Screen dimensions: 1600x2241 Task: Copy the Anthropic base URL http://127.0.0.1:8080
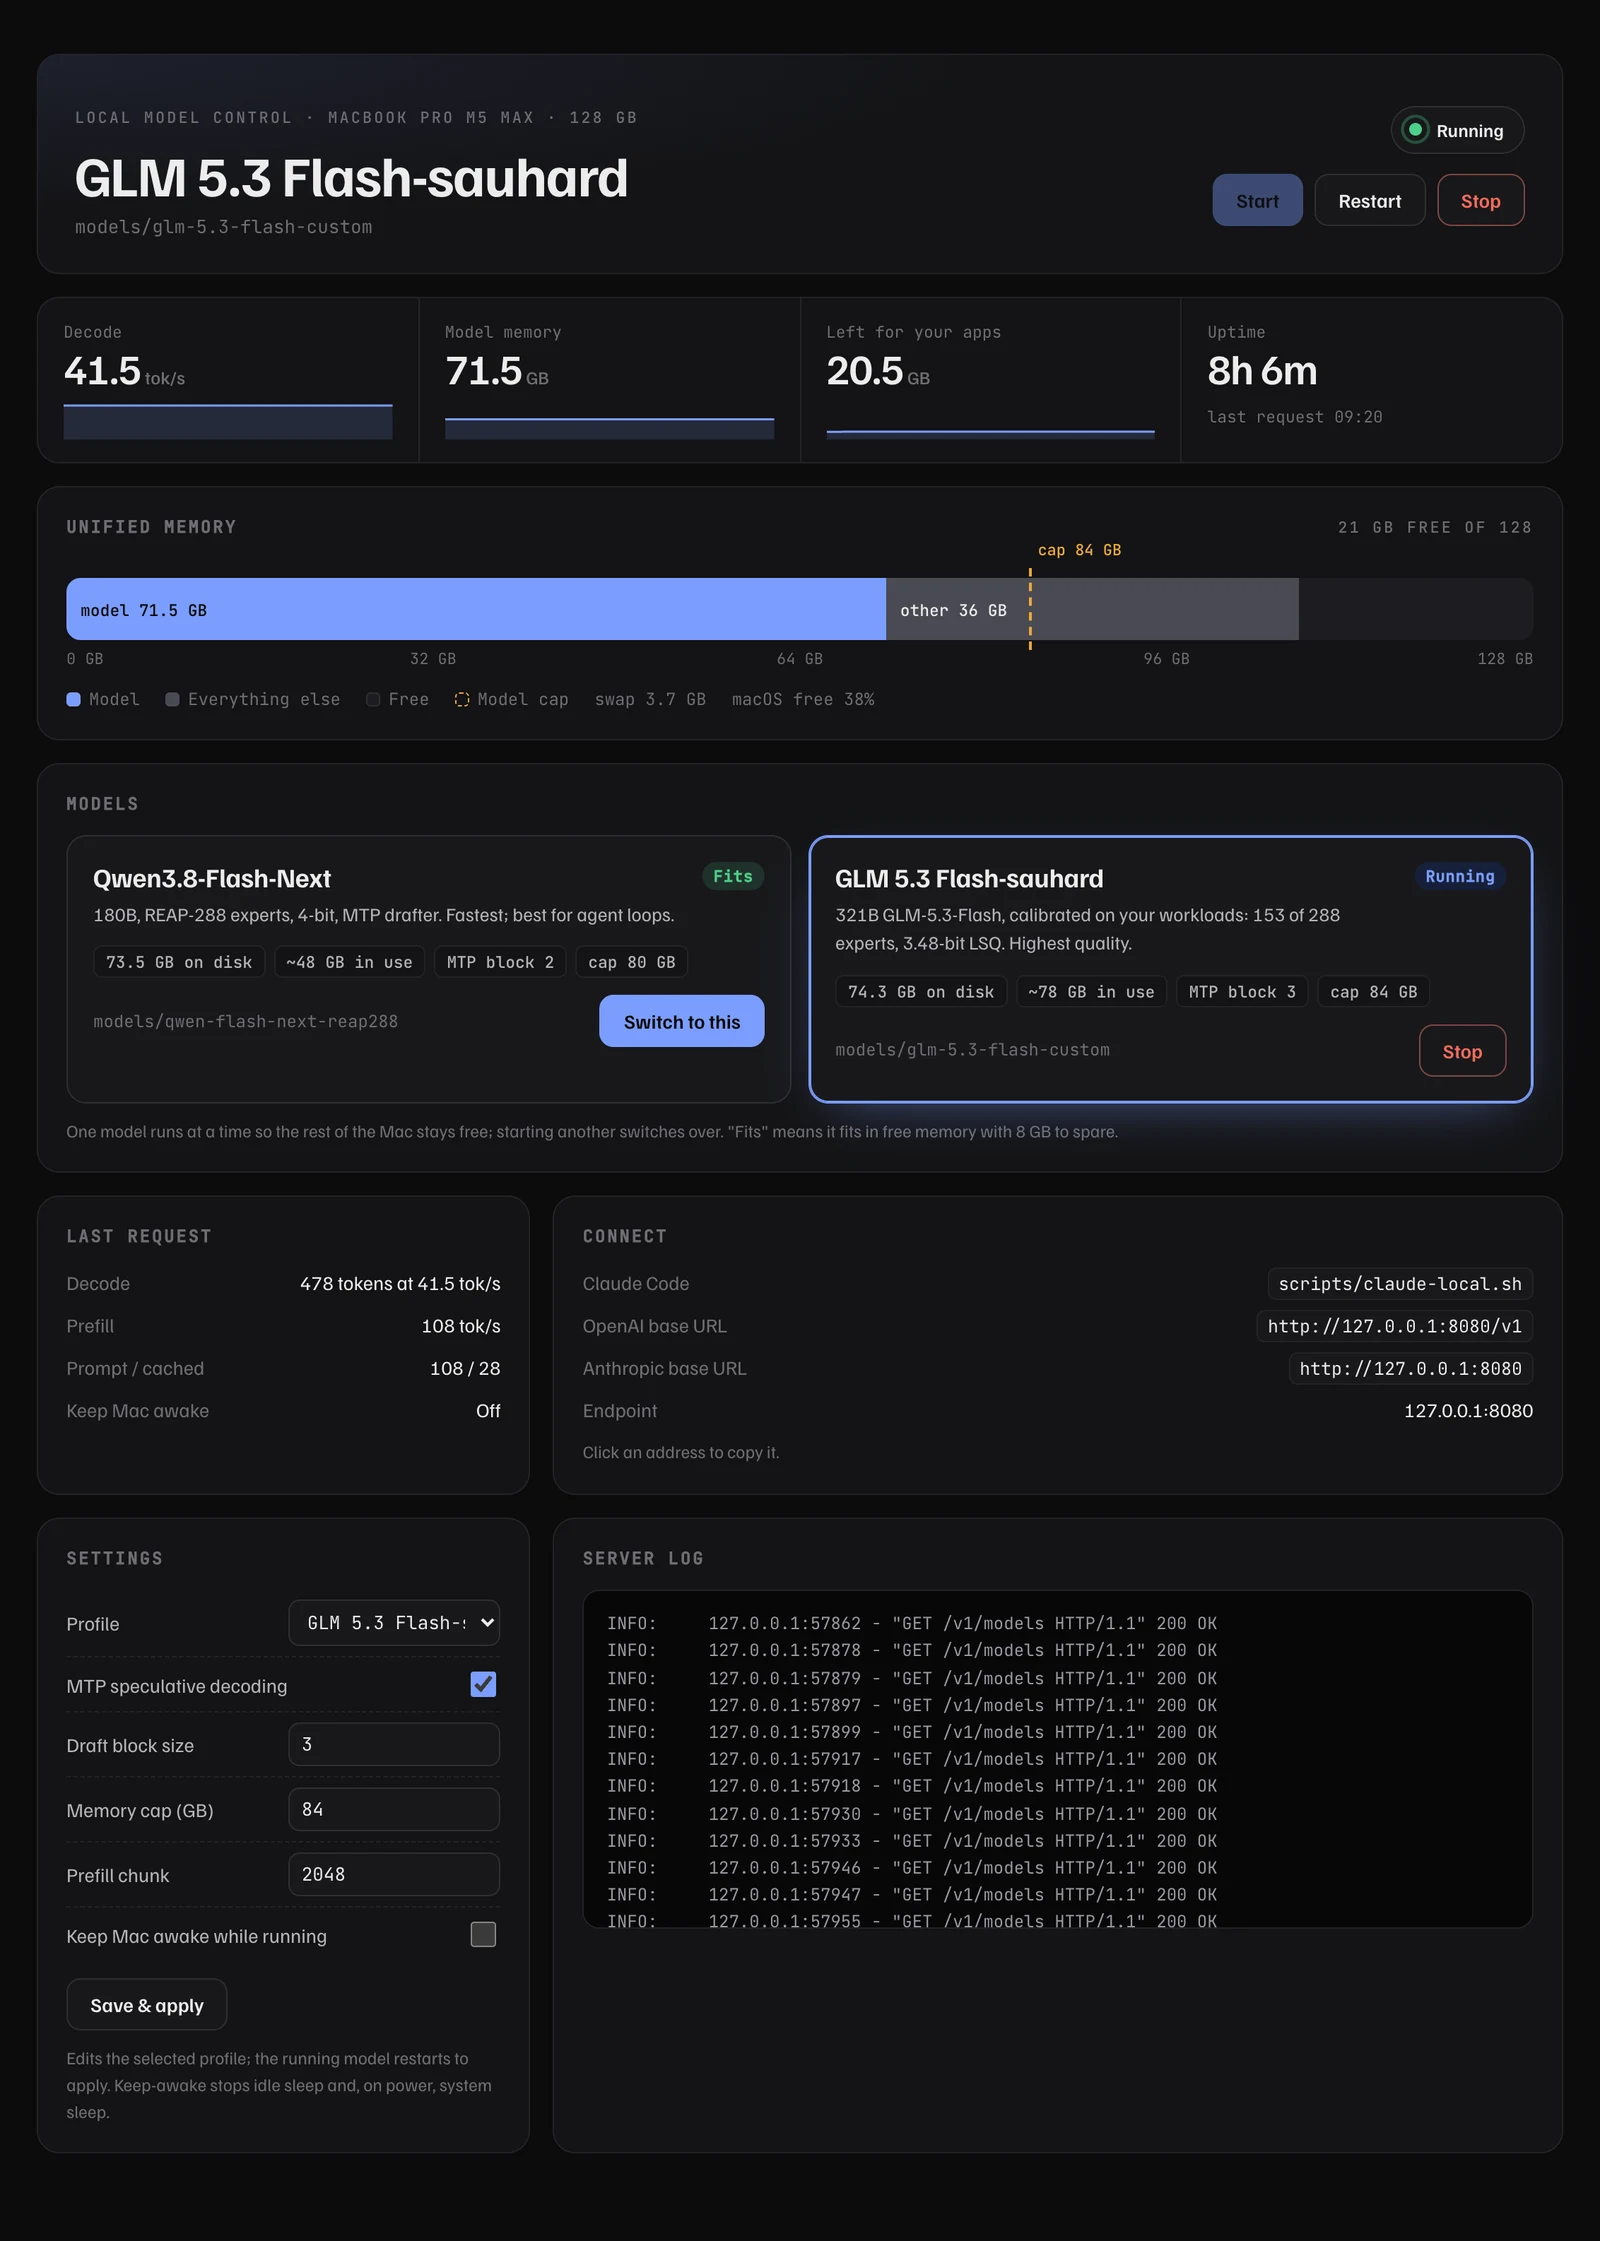[x=1410, y=1369]
